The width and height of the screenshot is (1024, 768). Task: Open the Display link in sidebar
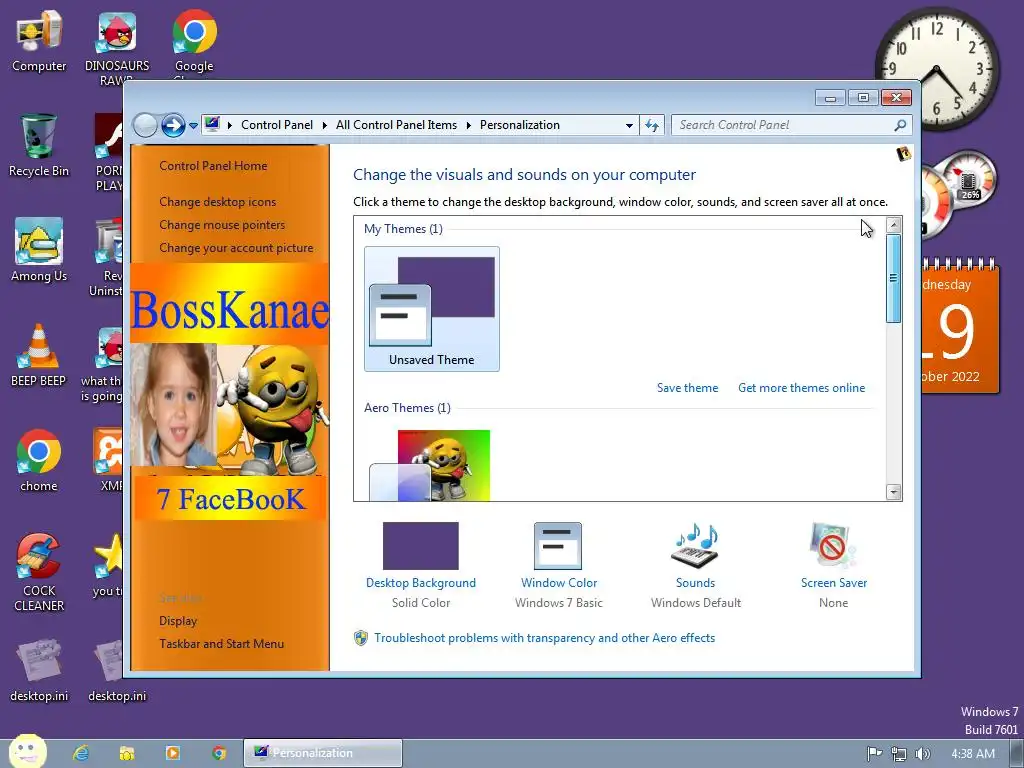[178, 621]
